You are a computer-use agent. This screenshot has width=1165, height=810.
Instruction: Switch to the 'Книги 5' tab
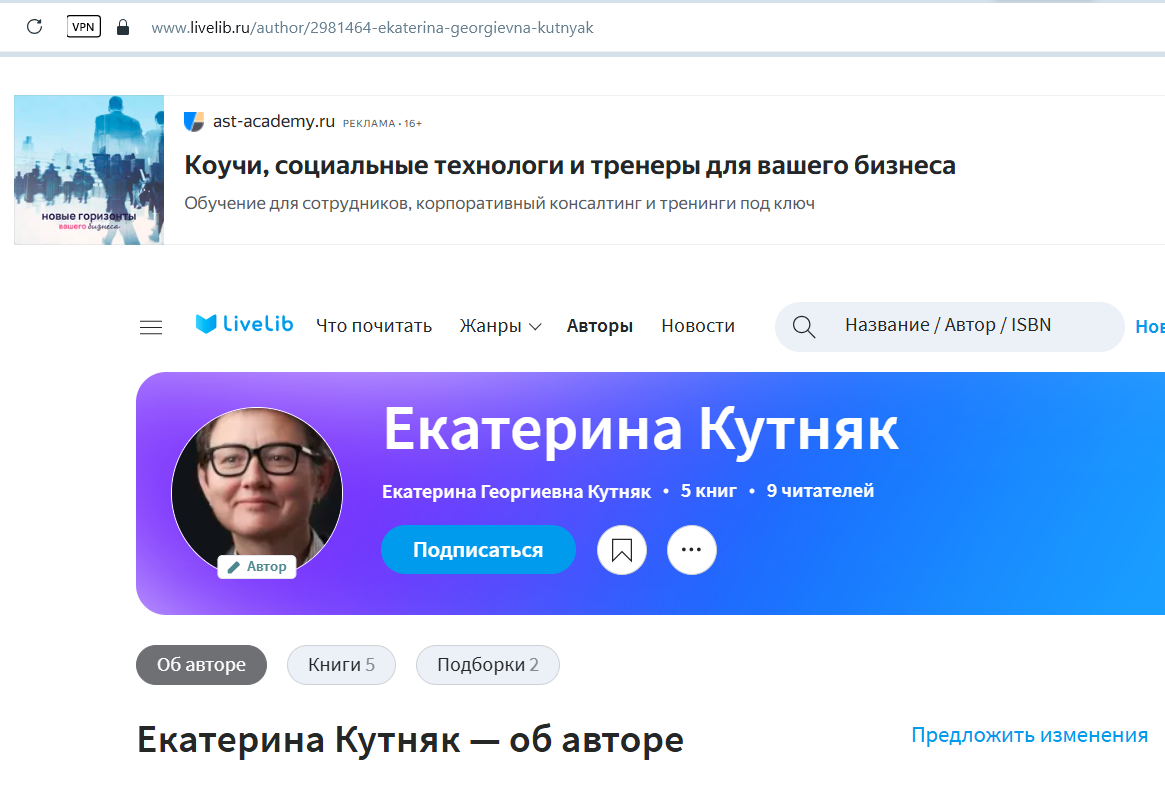click(341, 665)
